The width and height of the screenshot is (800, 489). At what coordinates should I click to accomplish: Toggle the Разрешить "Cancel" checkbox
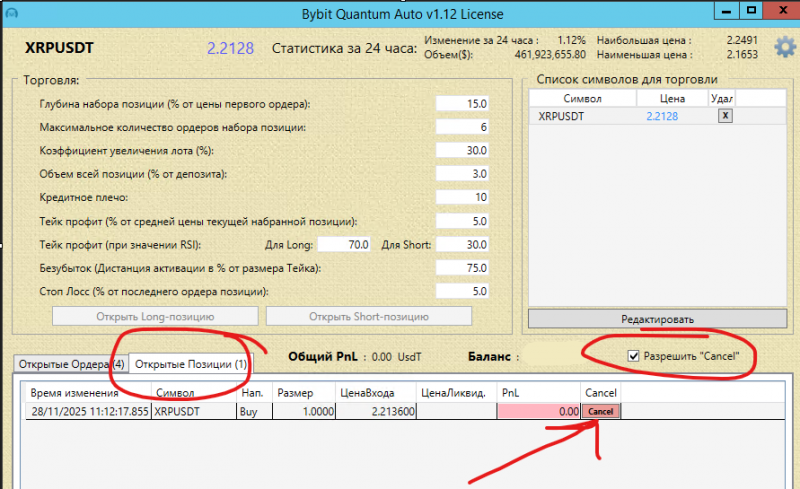[633, 356]
